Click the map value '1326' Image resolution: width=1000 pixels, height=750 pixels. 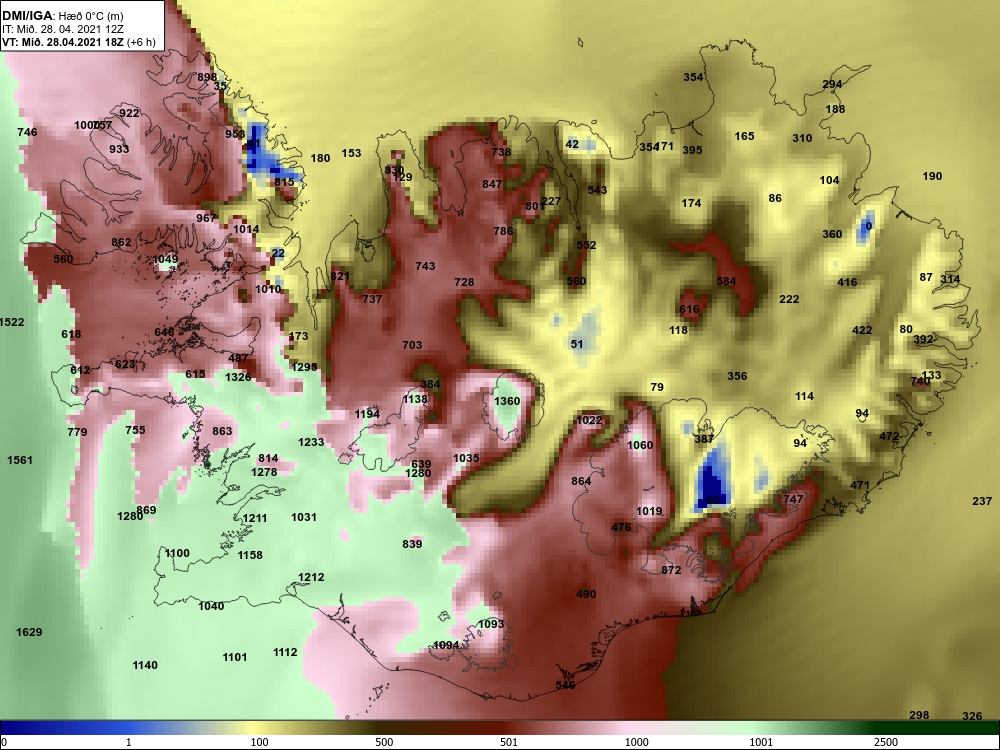point(238,377)
